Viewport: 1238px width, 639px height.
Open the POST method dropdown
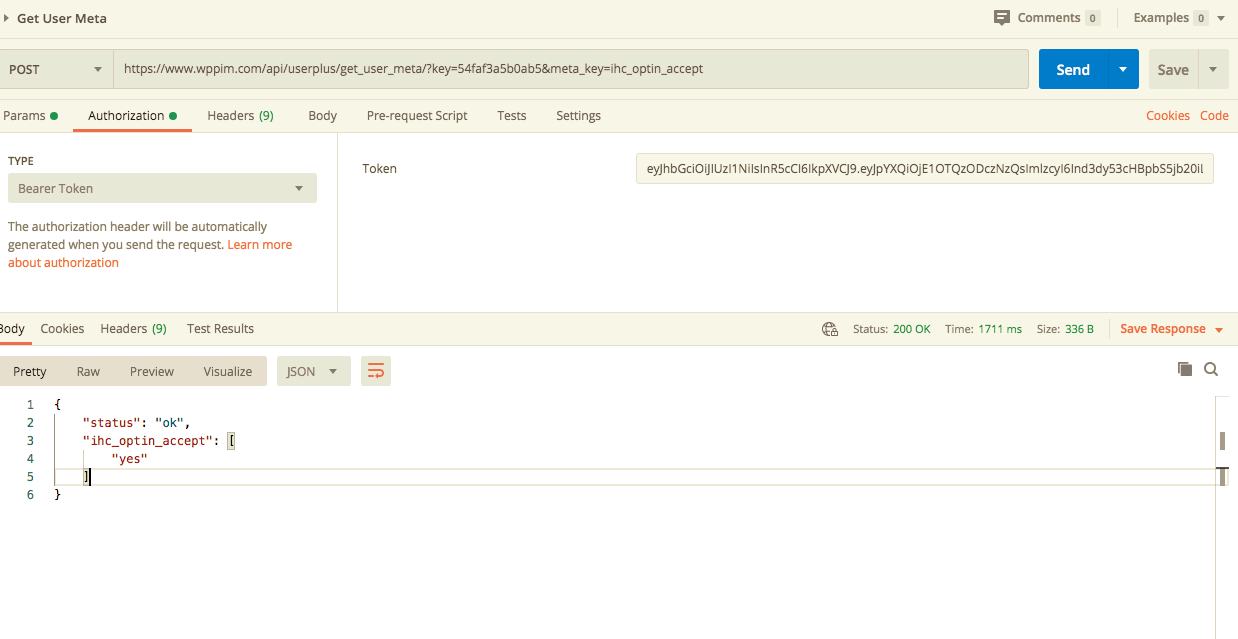point(56,69)
